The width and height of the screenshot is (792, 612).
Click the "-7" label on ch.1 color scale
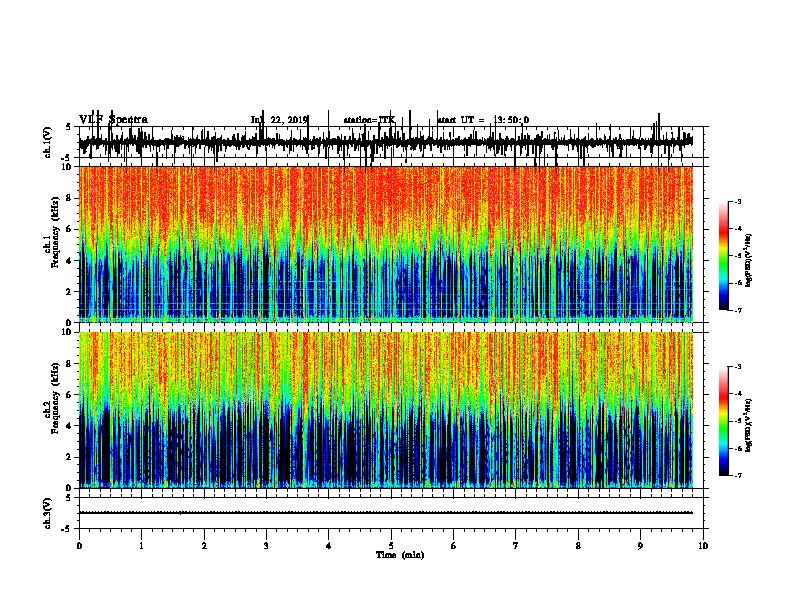(x=737, y=310)
